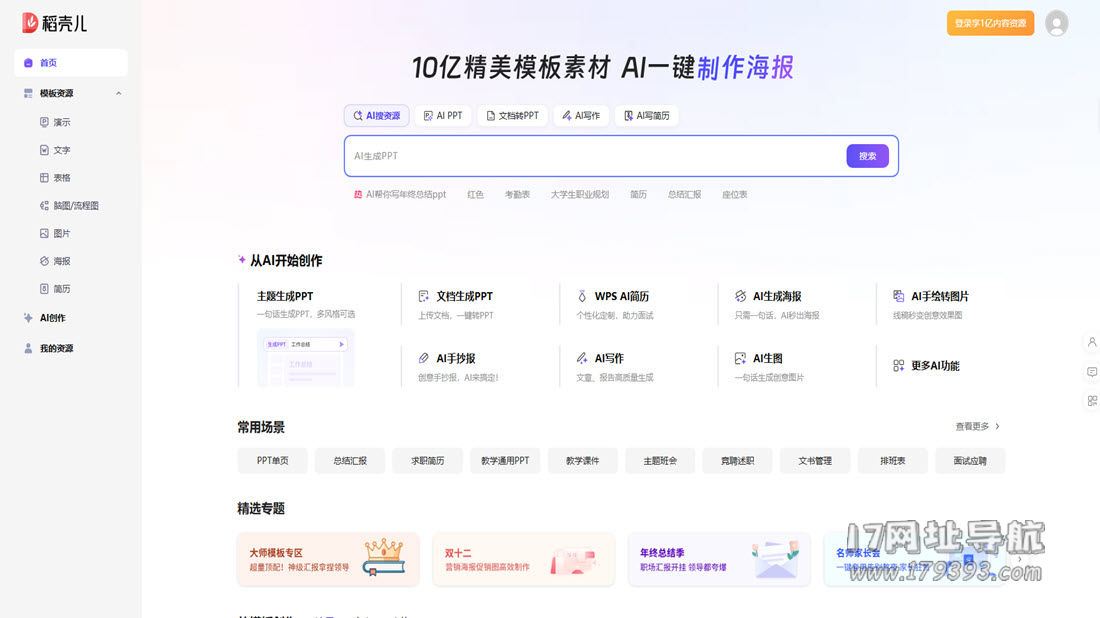1100x618 pixels.
Task: Collapse the 模板资源 sidebar section
Action: 118,93
